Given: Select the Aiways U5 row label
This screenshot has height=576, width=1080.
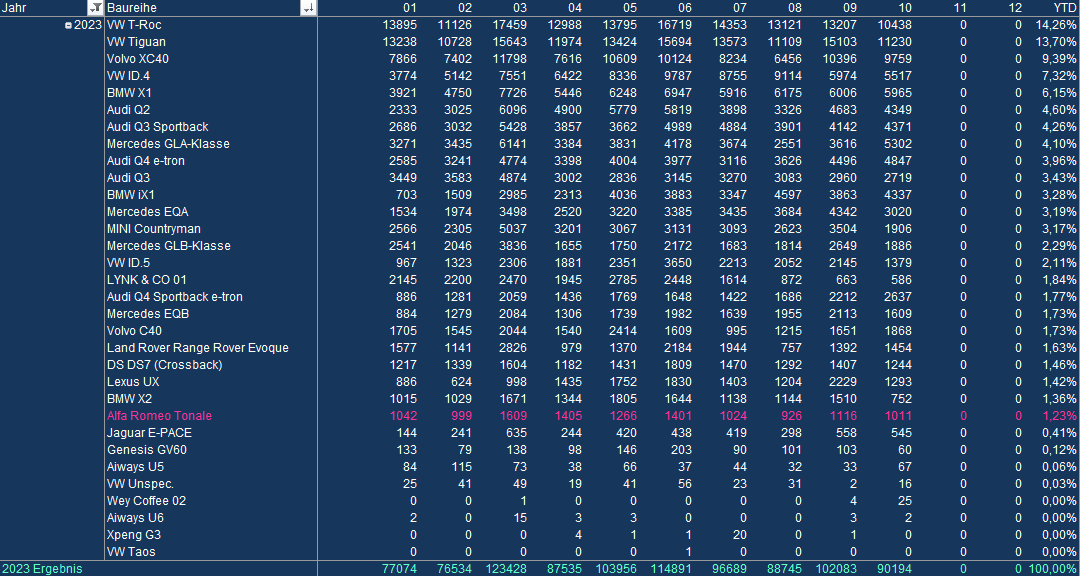Looking at the screenshot, I should 136,466.
